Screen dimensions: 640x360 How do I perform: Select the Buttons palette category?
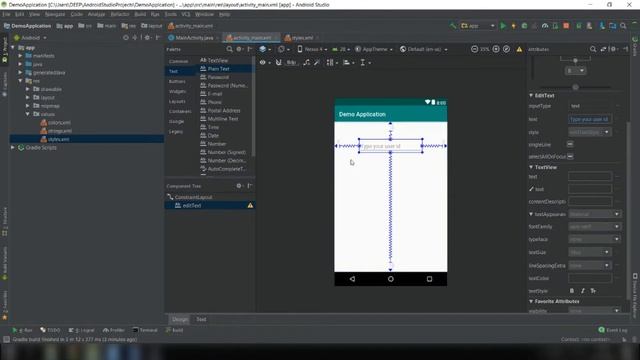click(177, 81)
